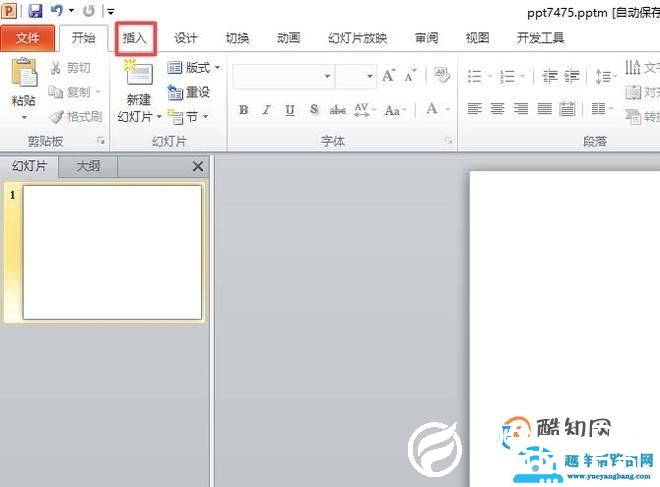The image size is (660, 487).
Task: Expand the 新建幻灯片 dropdown arrow
Action: (x=159, y=117)
